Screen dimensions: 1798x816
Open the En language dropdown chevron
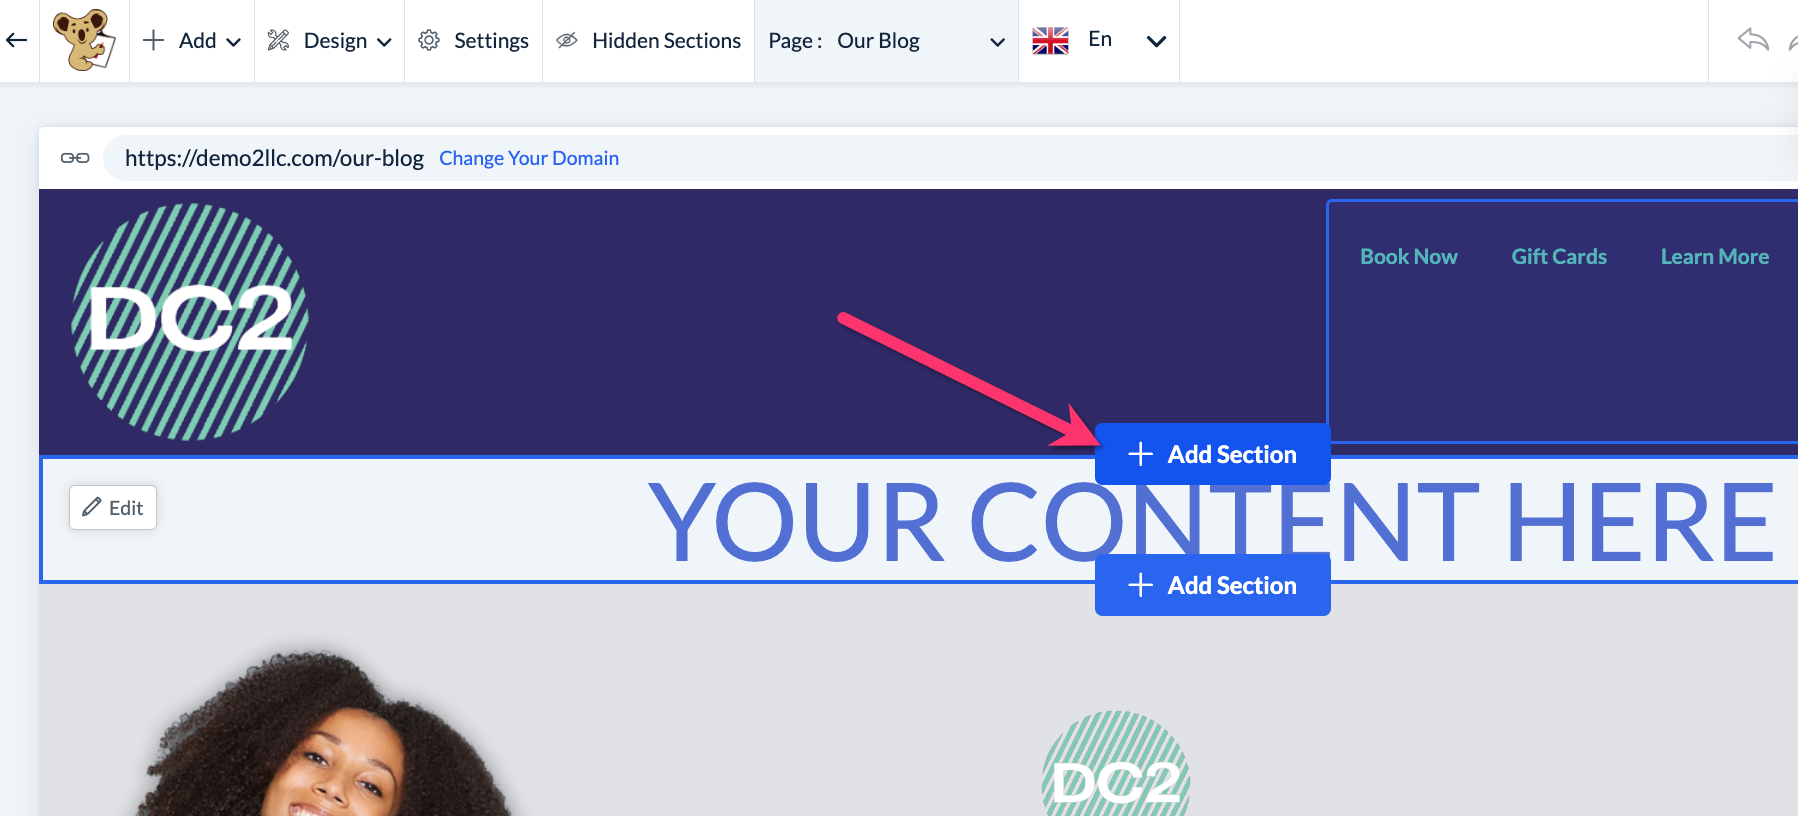tap(1156, 41)
